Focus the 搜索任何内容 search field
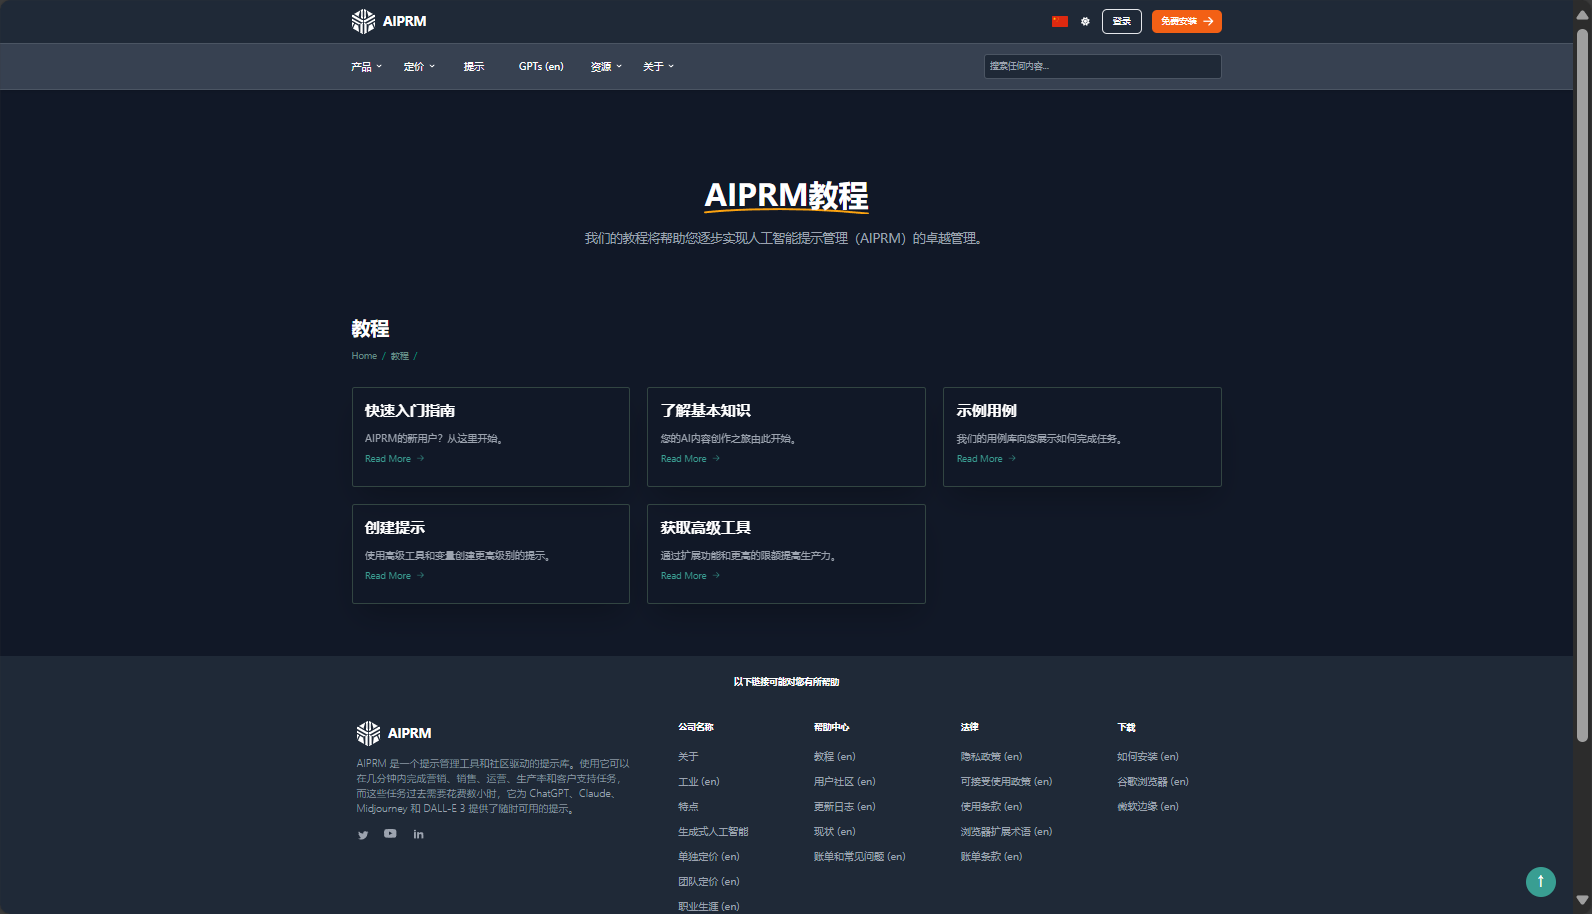The image size is (1592, 914). 1102,66
